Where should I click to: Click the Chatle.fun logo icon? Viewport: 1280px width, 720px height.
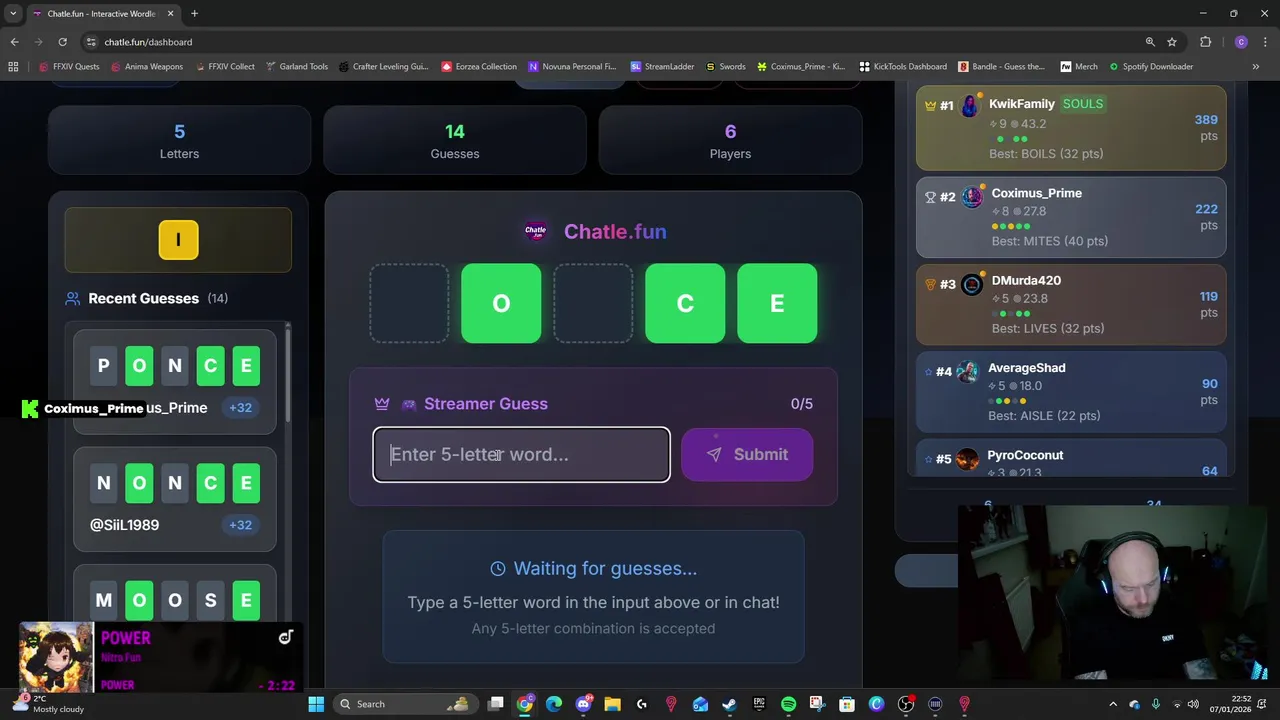point(536,231)
